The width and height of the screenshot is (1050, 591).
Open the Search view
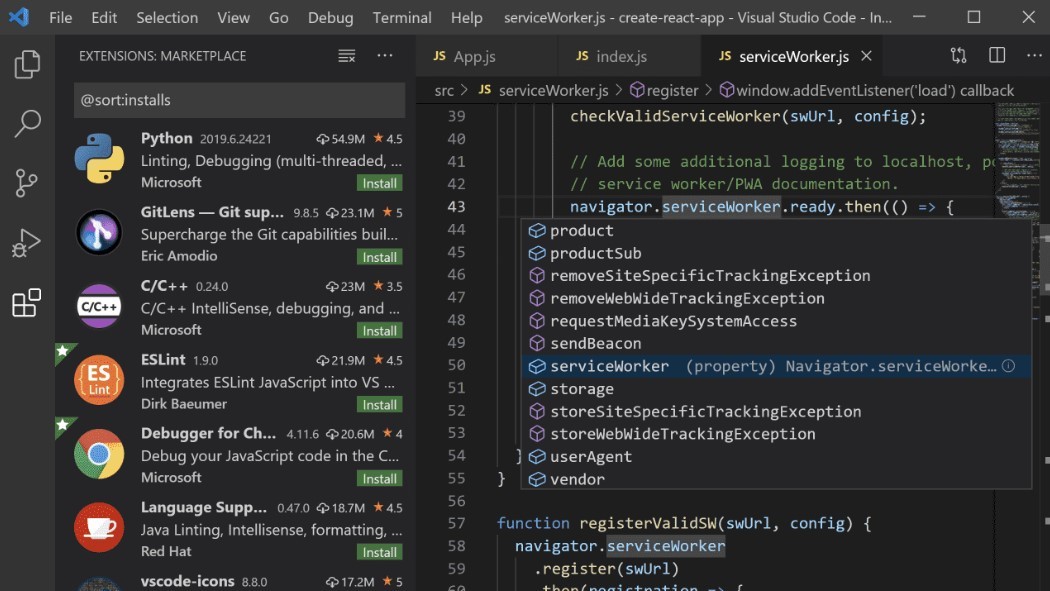[x=26, y=123]
